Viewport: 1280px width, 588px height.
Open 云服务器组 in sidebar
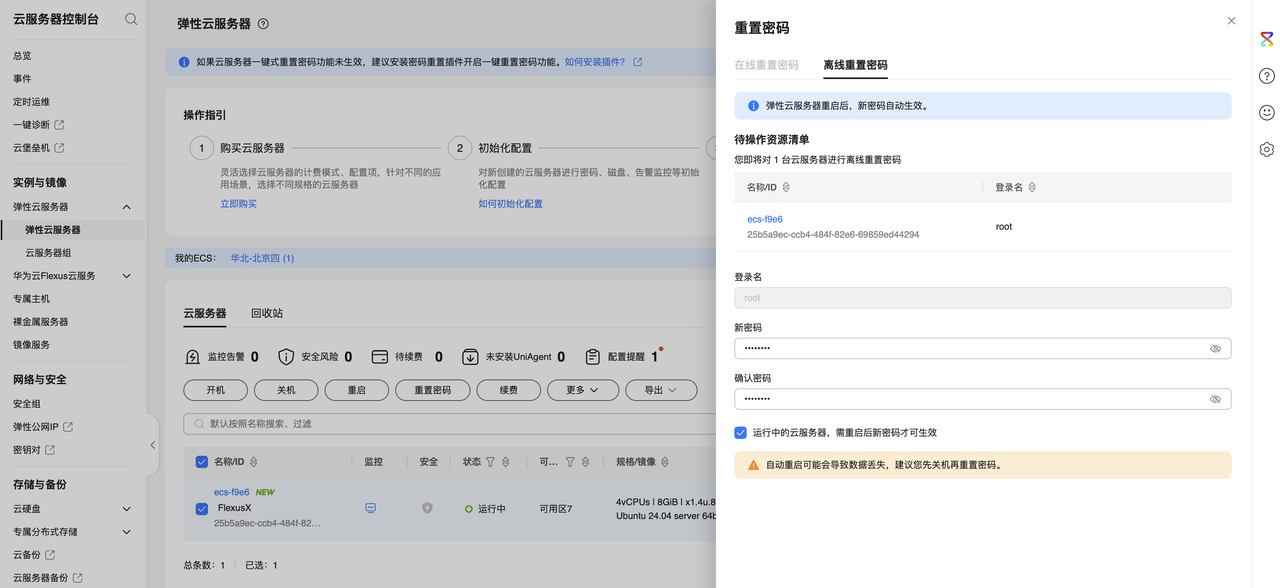[x=48, y=253]
